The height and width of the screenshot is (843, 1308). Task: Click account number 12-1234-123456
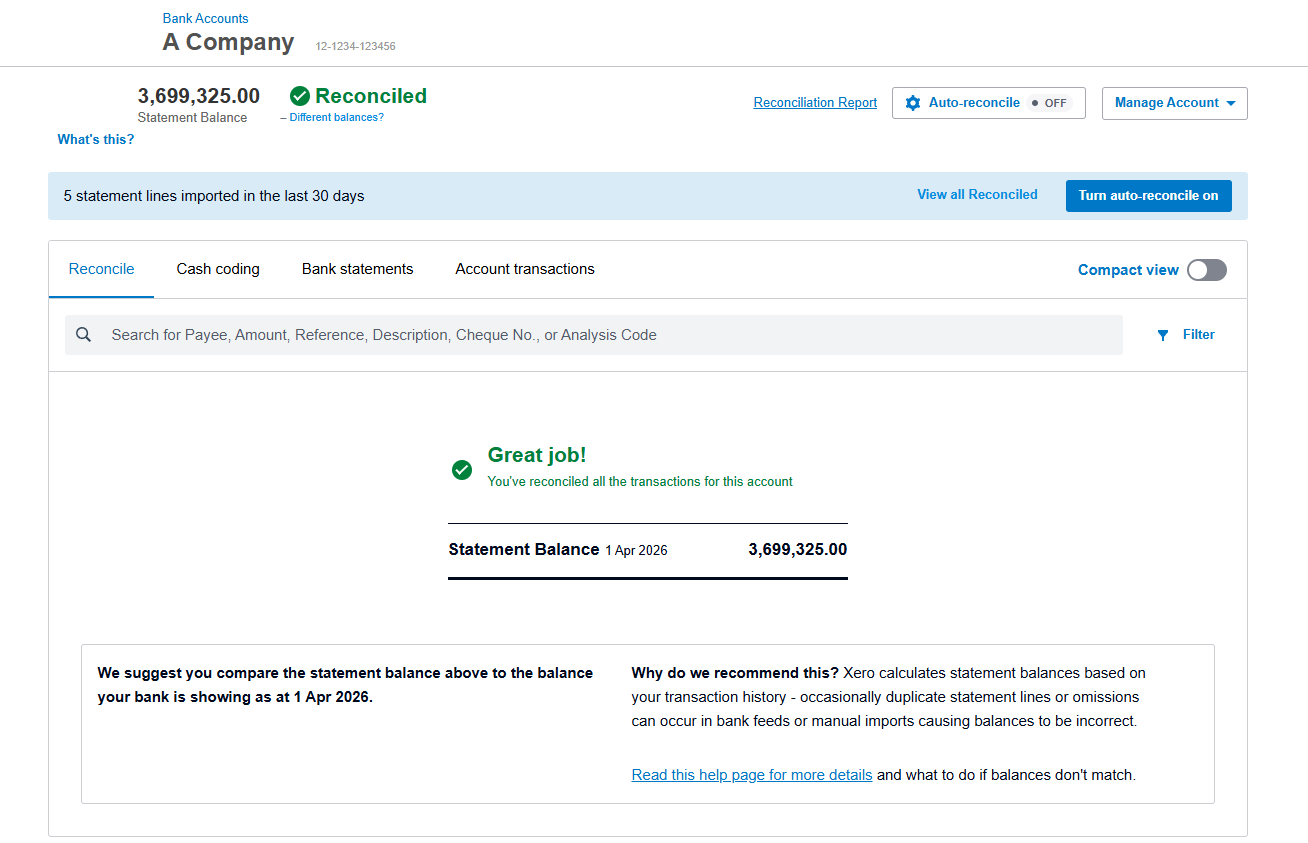pos(356,46)
